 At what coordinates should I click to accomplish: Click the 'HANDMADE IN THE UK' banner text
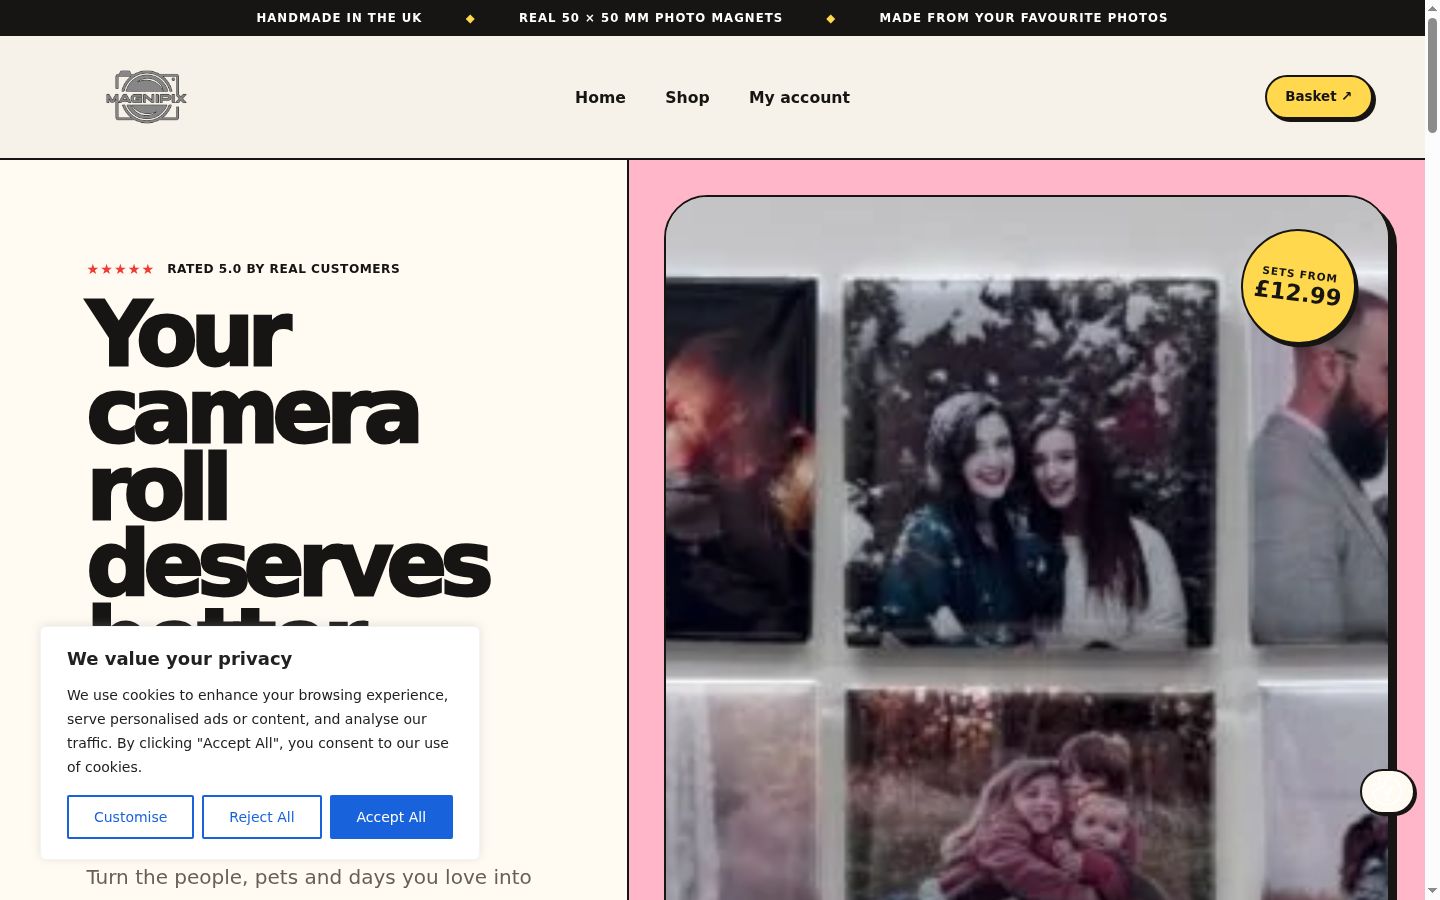click(339, 18)
